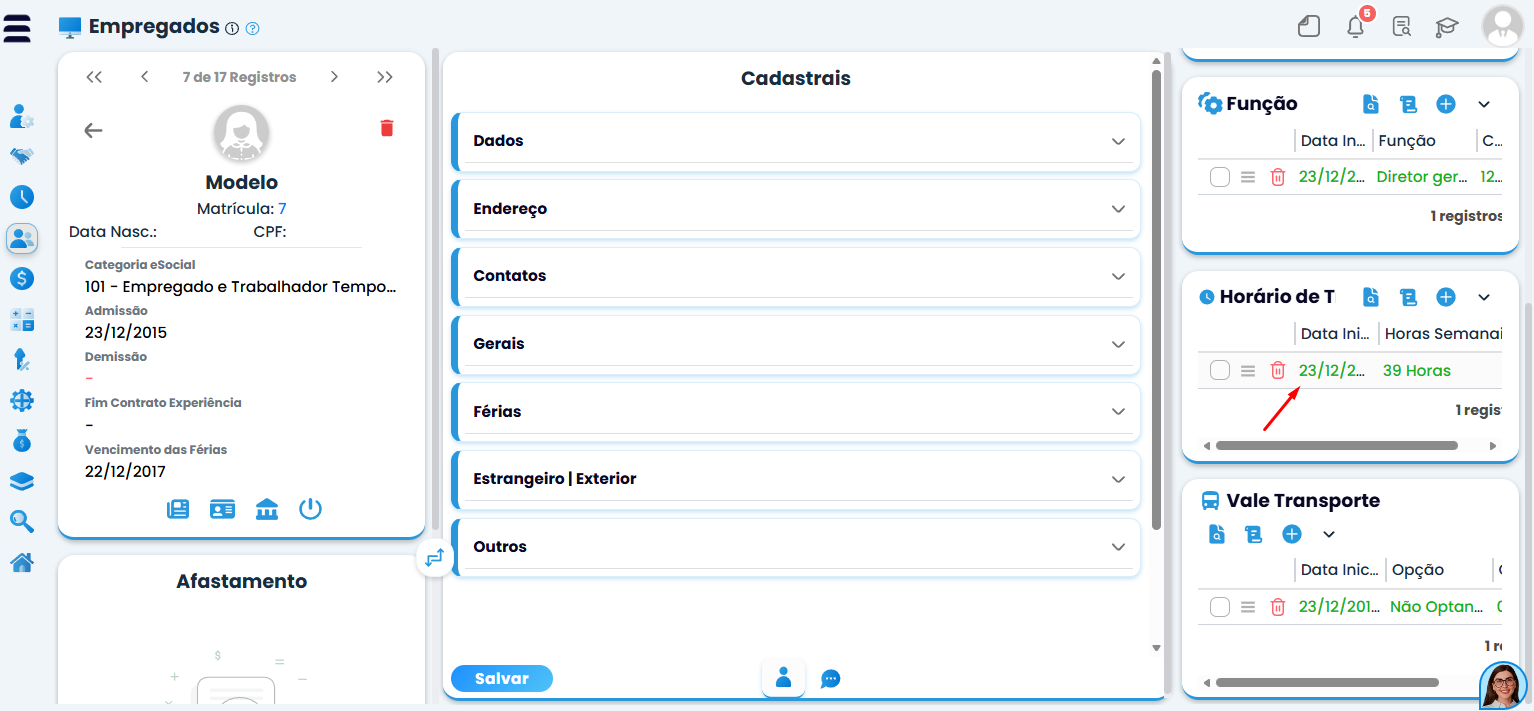Open the notifications bell

tap(1356, 26)
